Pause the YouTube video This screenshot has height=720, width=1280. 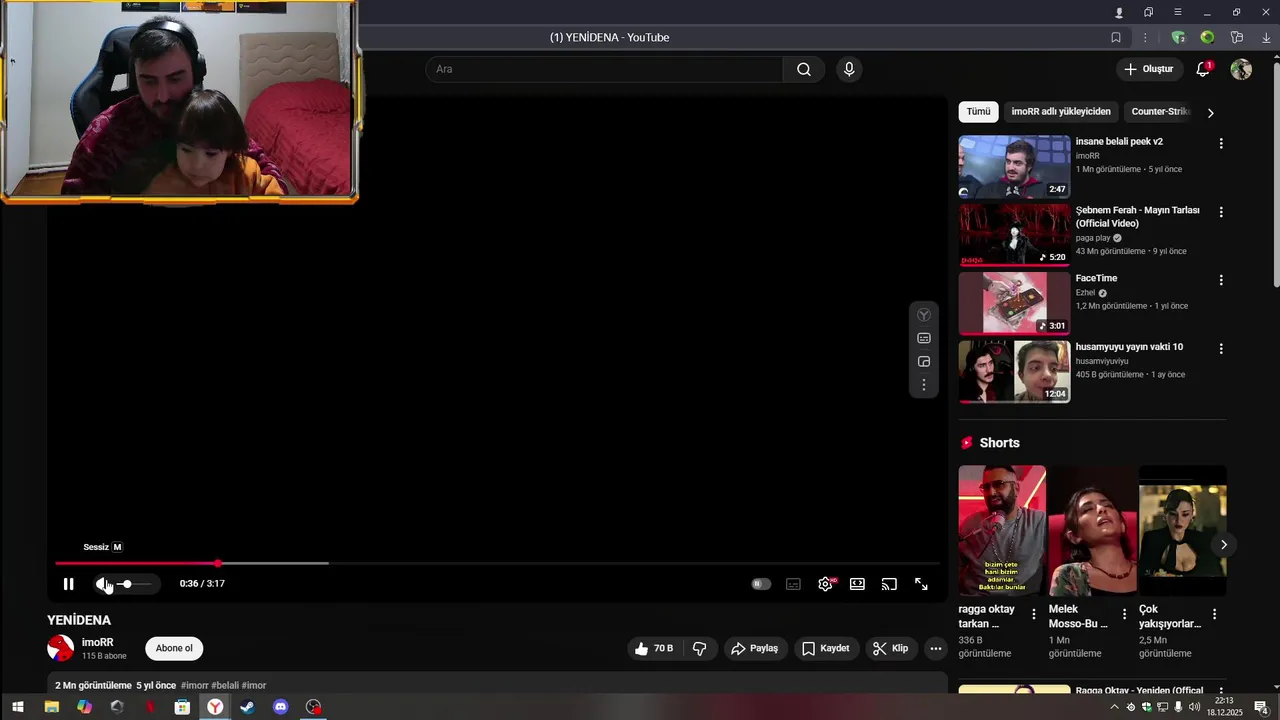point(68,584)
